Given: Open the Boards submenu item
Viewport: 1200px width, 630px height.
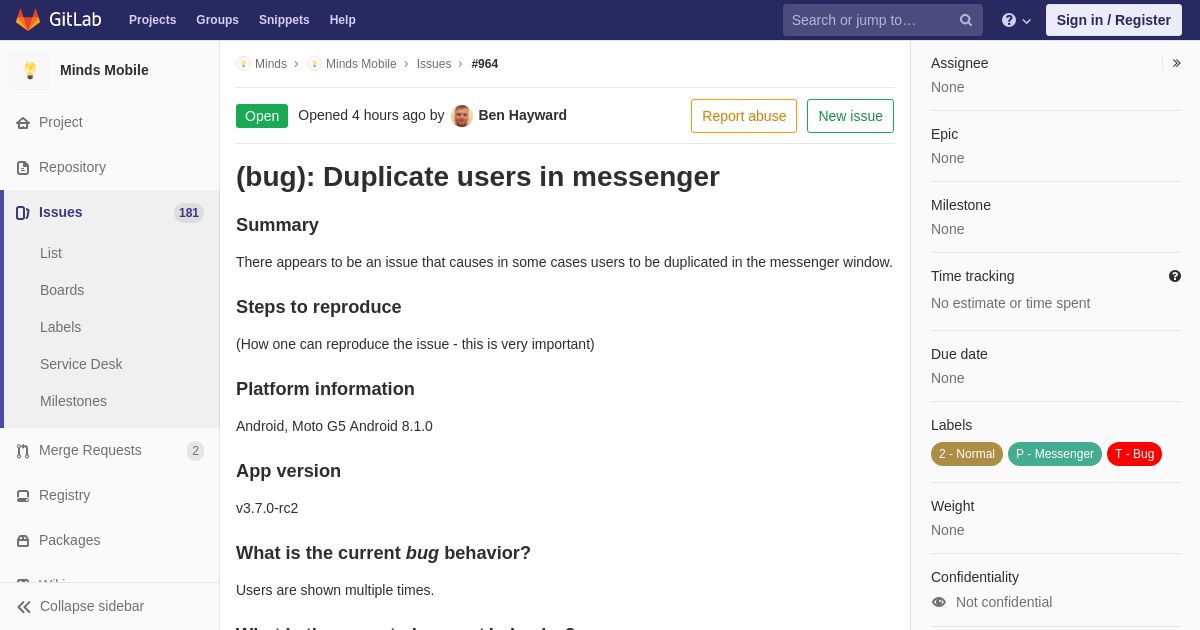Looking at the screenshot, I should click(62, 290).
